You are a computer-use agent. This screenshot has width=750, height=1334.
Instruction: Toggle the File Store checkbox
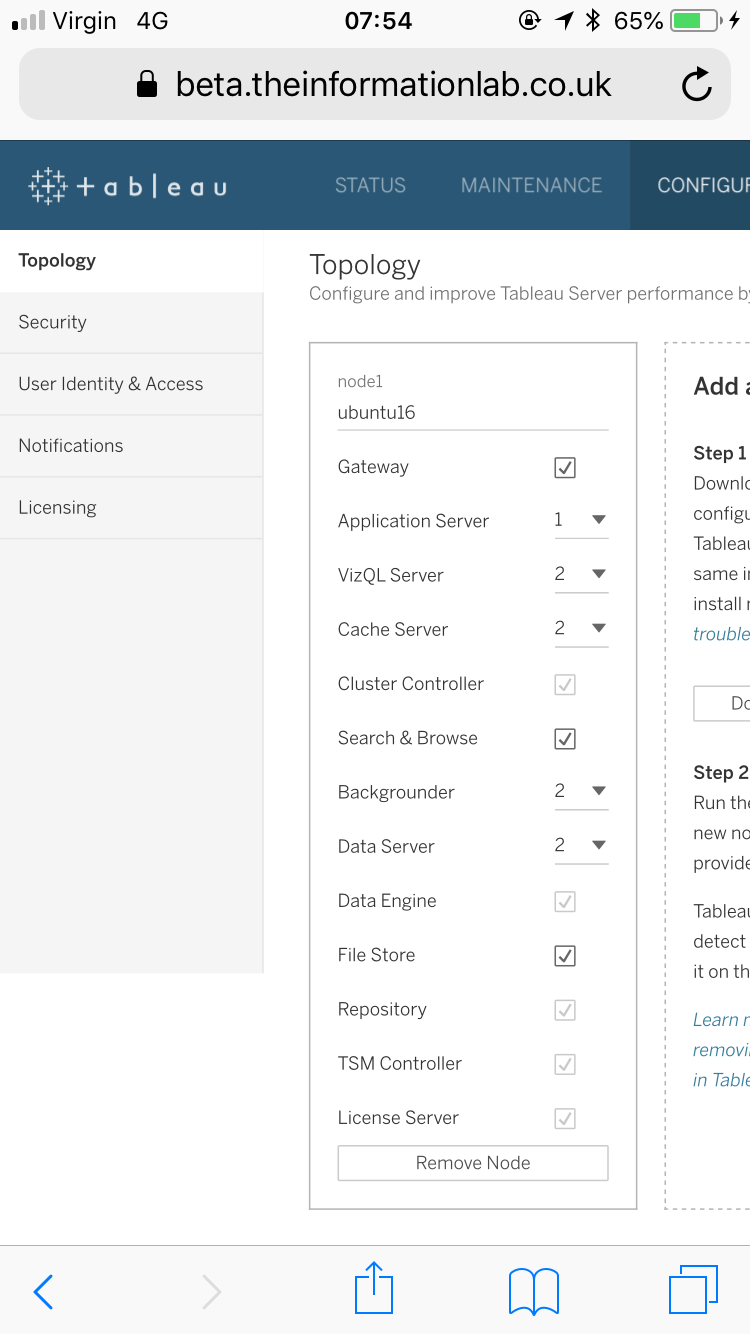565,955
